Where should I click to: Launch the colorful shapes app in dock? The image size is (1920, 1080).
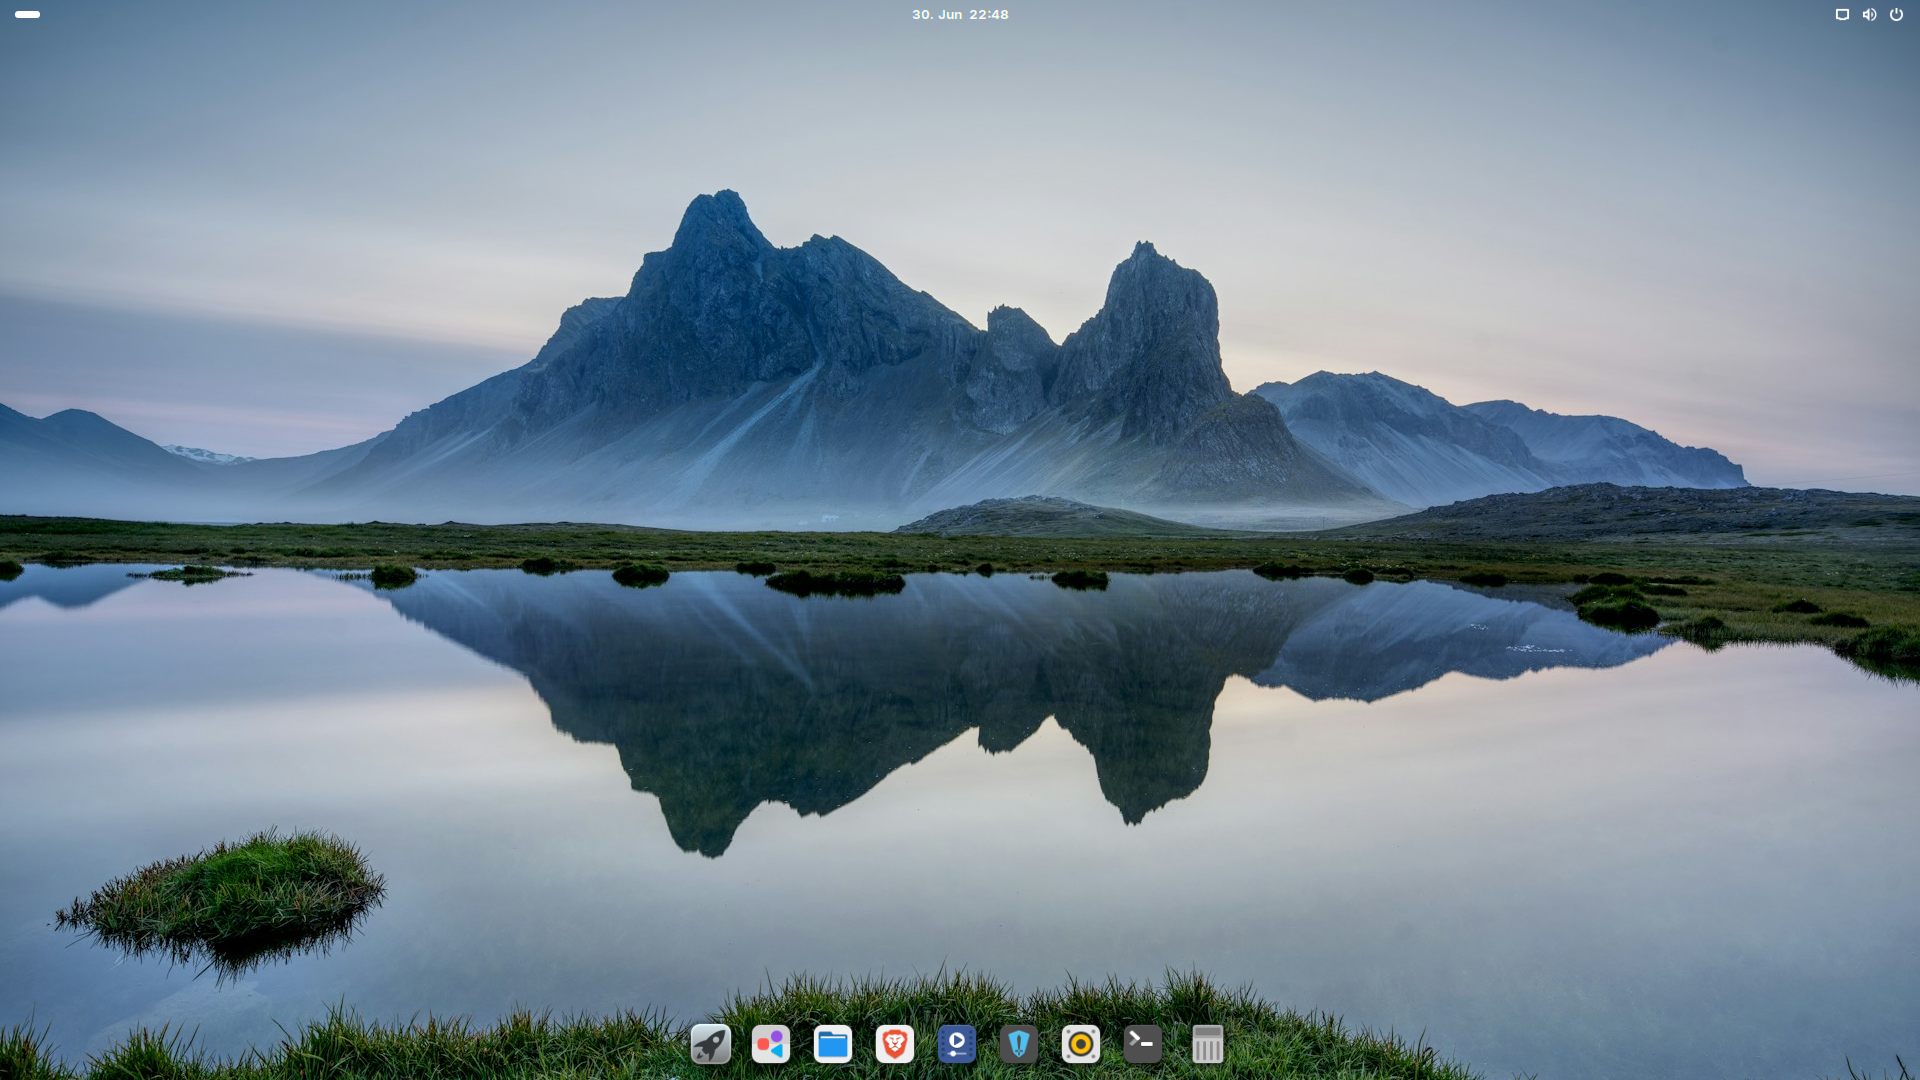771,1044
